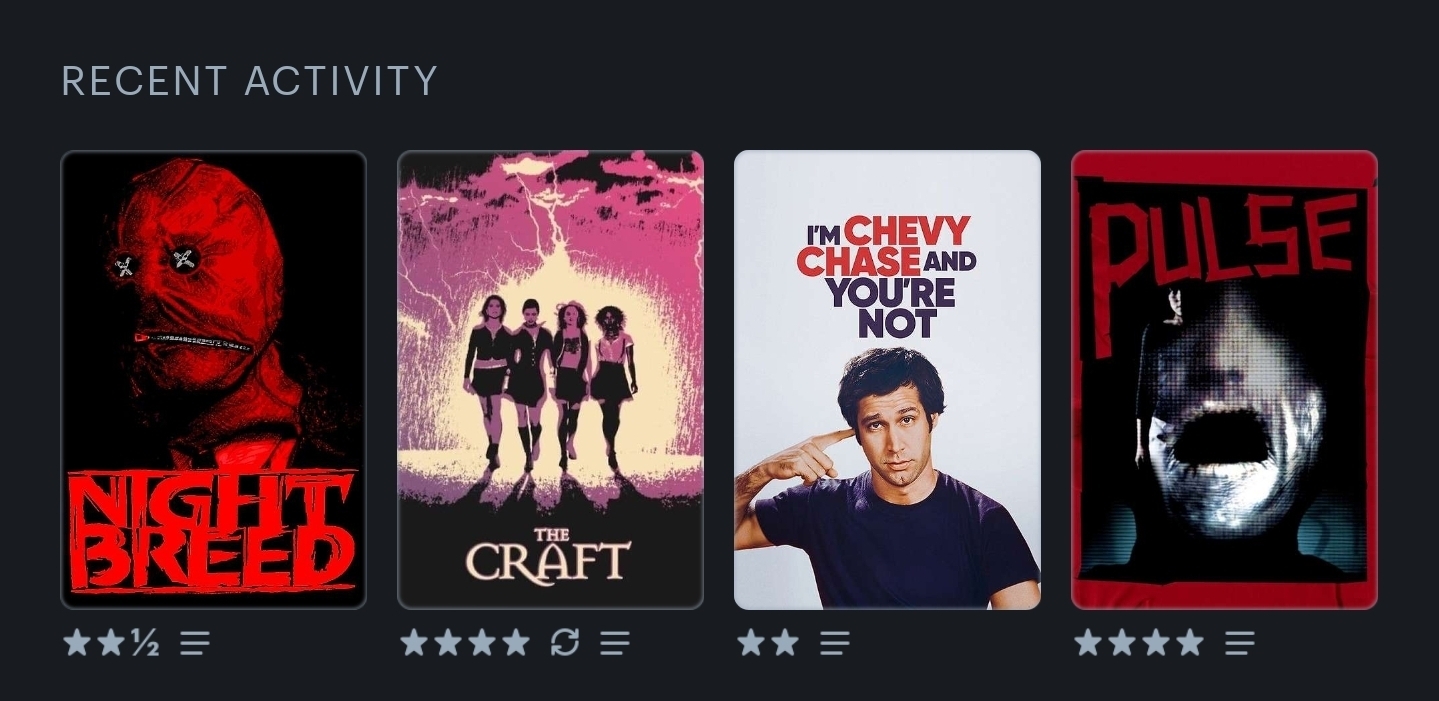
Task: Open the Pulse film poster
Action: 1225,380
